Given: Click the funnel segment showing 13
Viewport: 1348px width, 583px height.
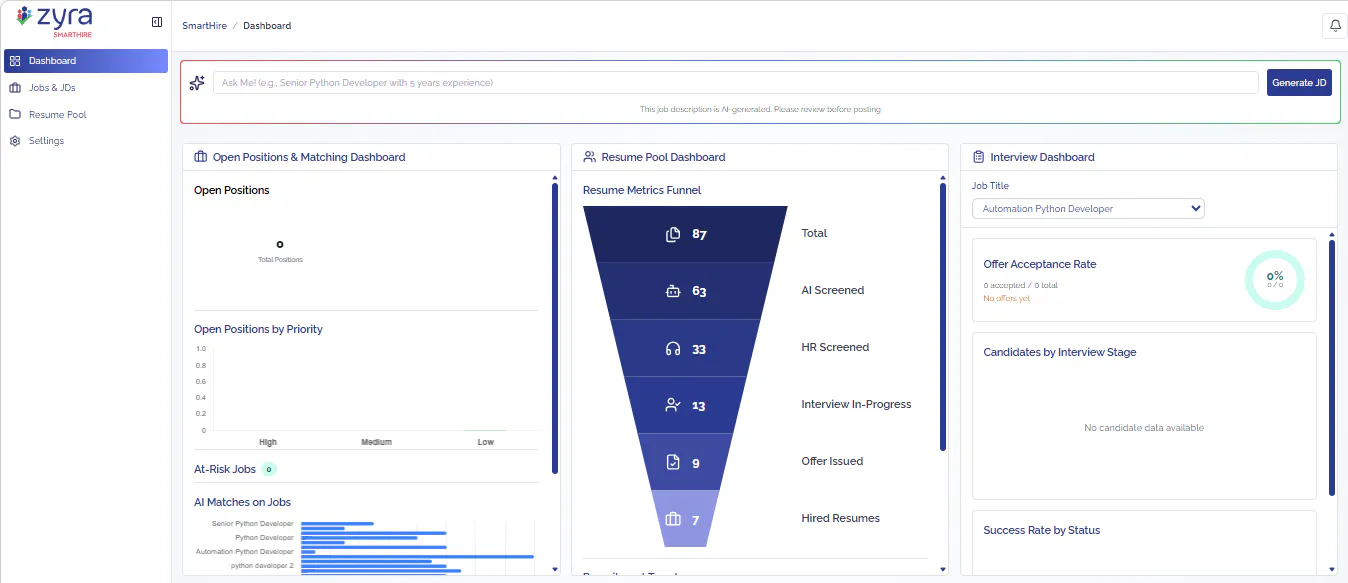Looking at the screenshot, I should [686, 405].
